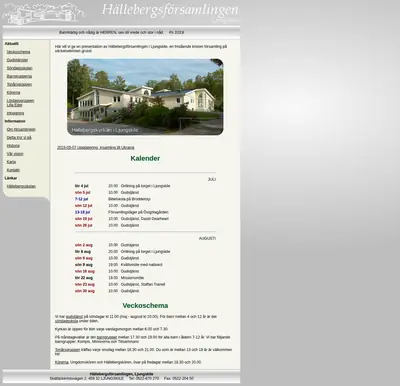Click the 'lör 8 aug' calendar date
The width and height of the screenshot is (400, 386).
tap(83, 252)
